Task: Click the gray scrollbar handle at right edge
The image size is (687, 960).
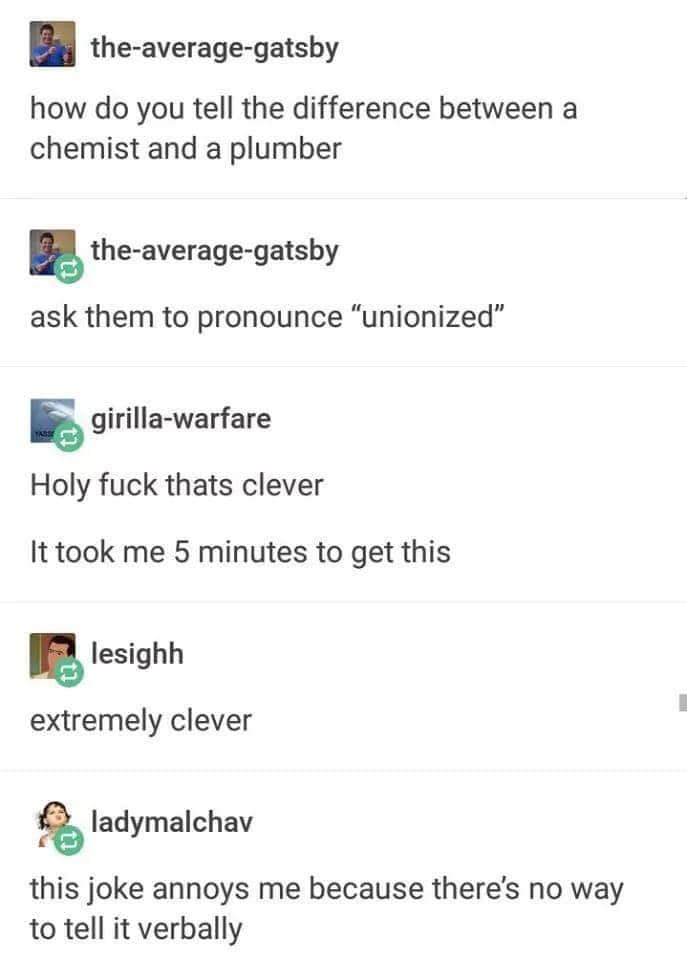Action: point(683,702)
